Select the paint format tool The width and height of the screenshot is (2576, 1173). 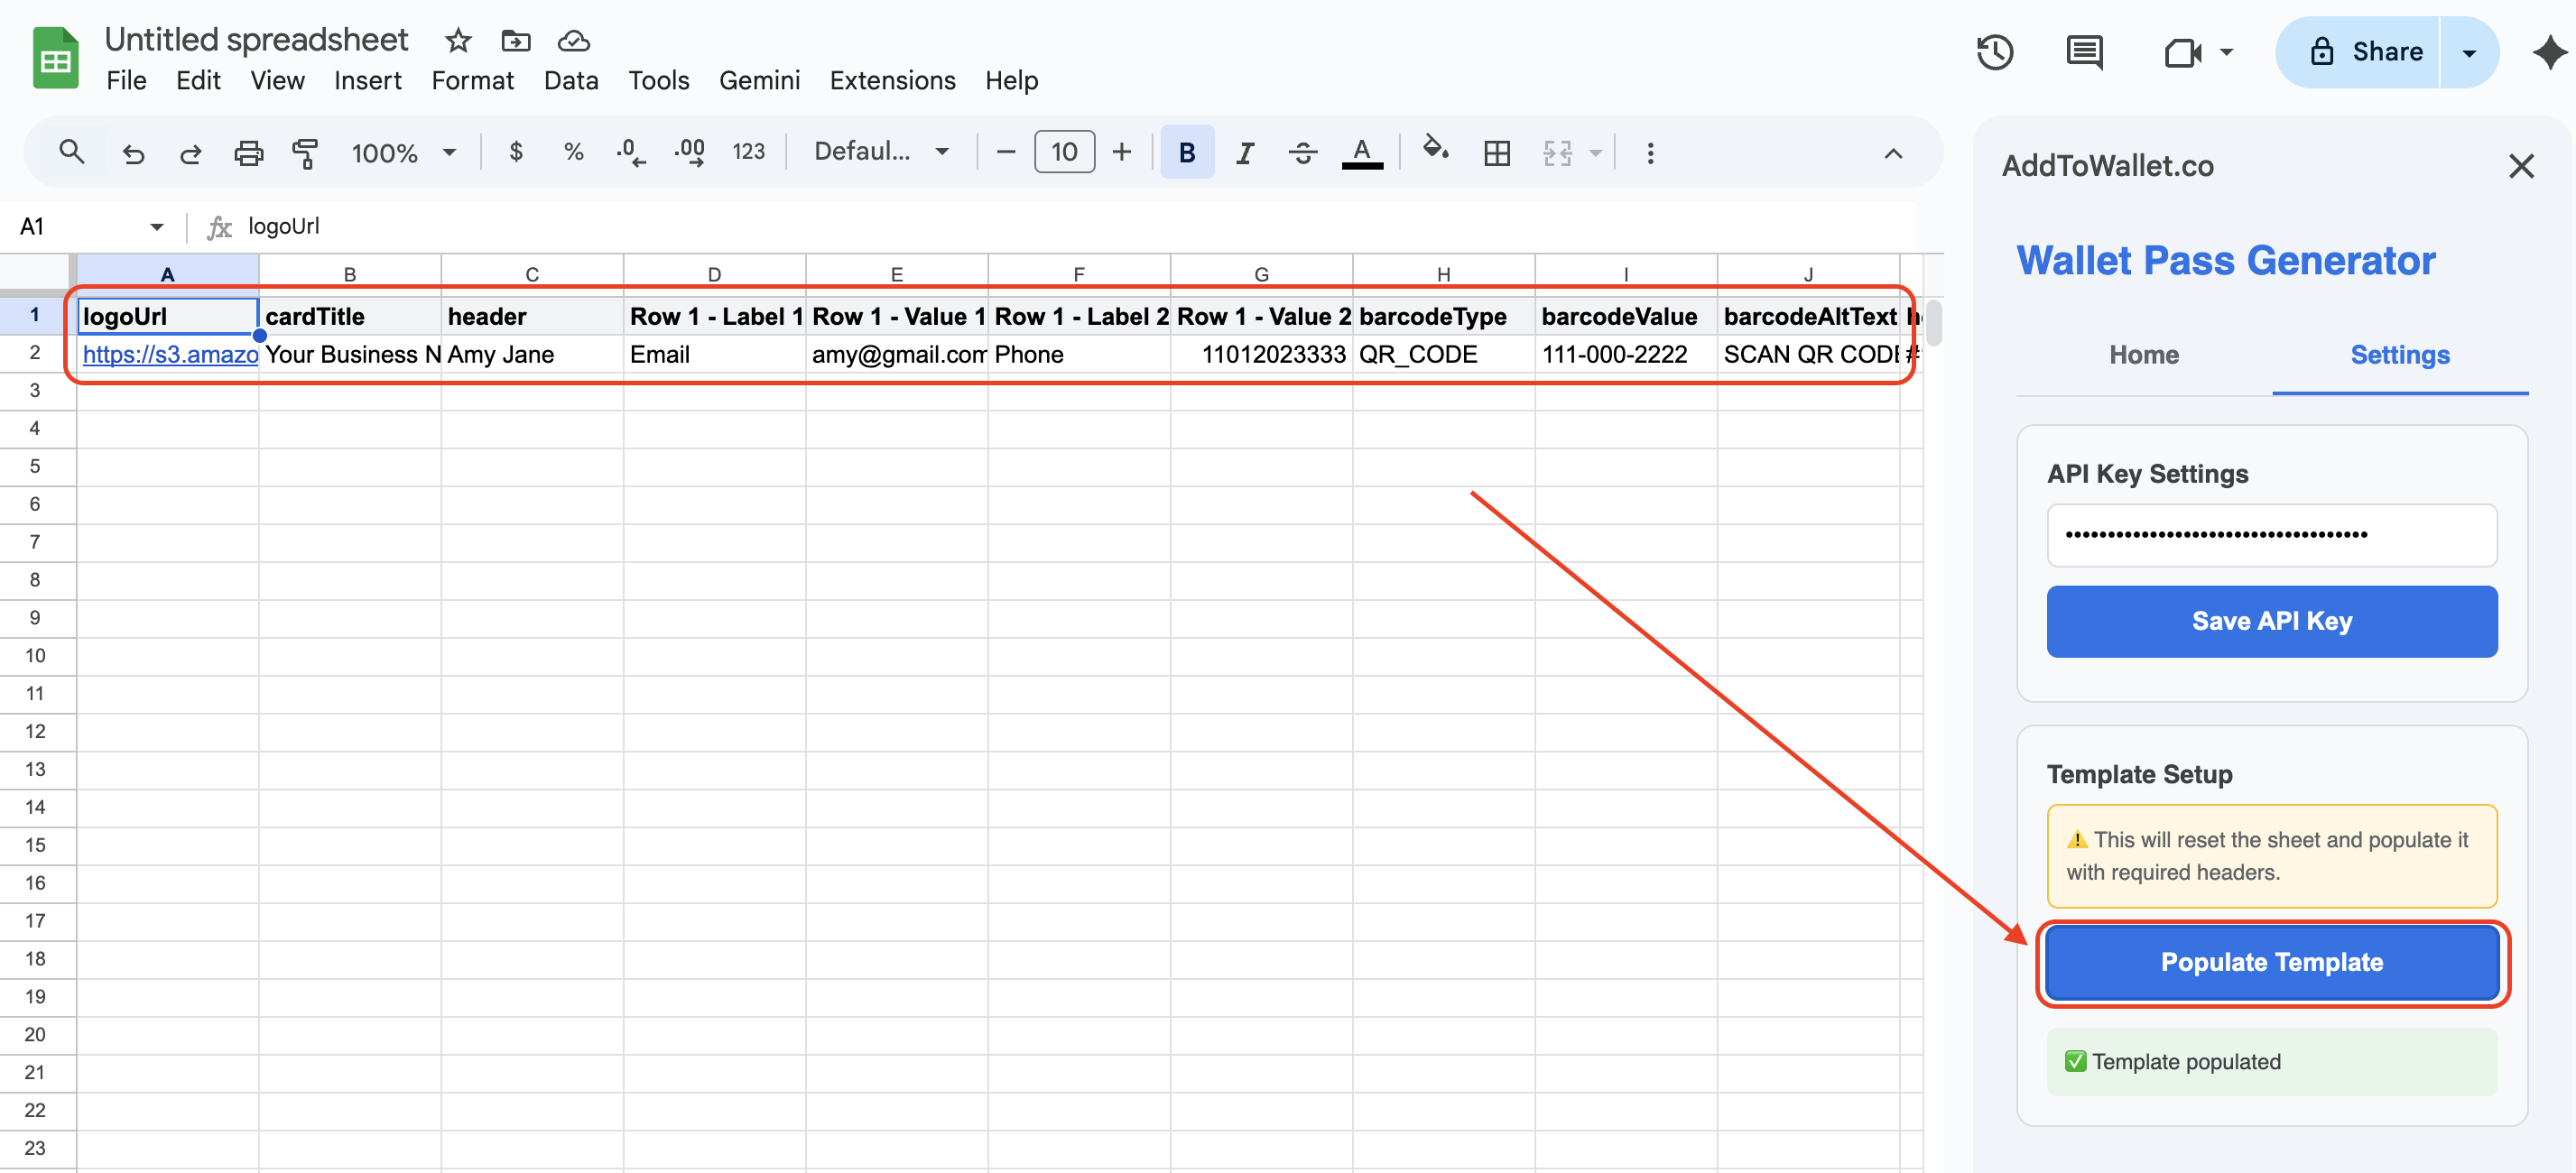tap(305, 152)
